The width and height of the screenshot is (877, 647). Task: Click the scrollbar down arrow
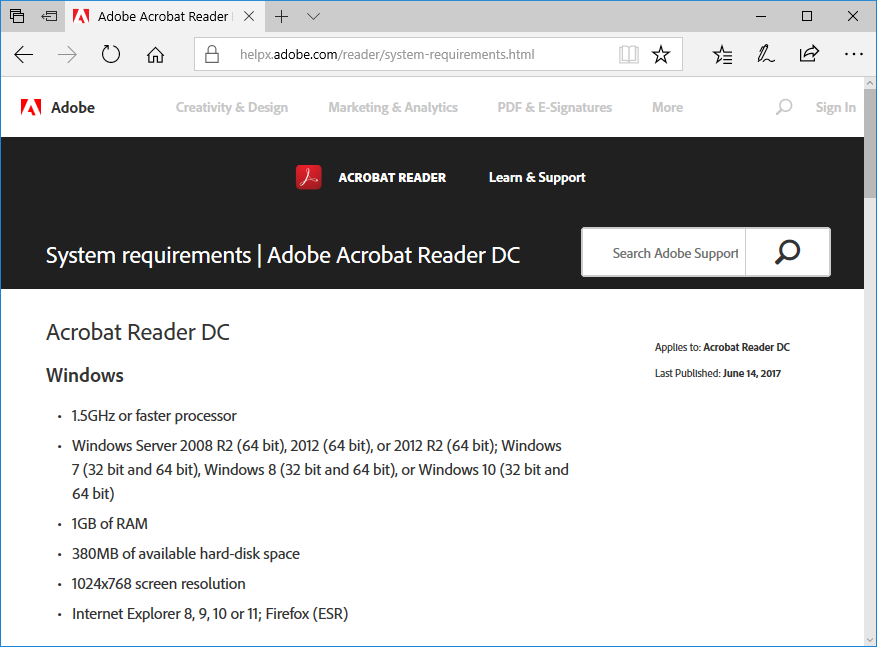870,640
